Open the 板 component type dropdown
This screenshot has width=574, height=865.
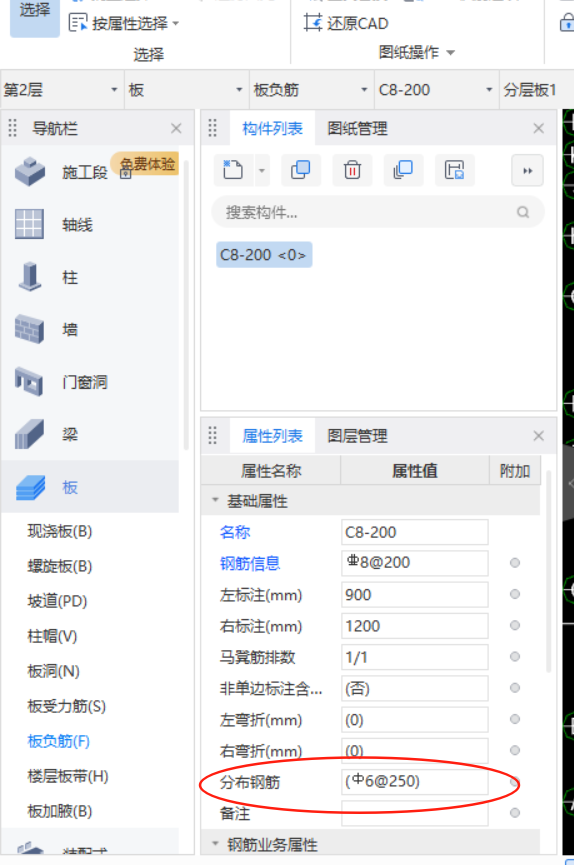point(239,89)
